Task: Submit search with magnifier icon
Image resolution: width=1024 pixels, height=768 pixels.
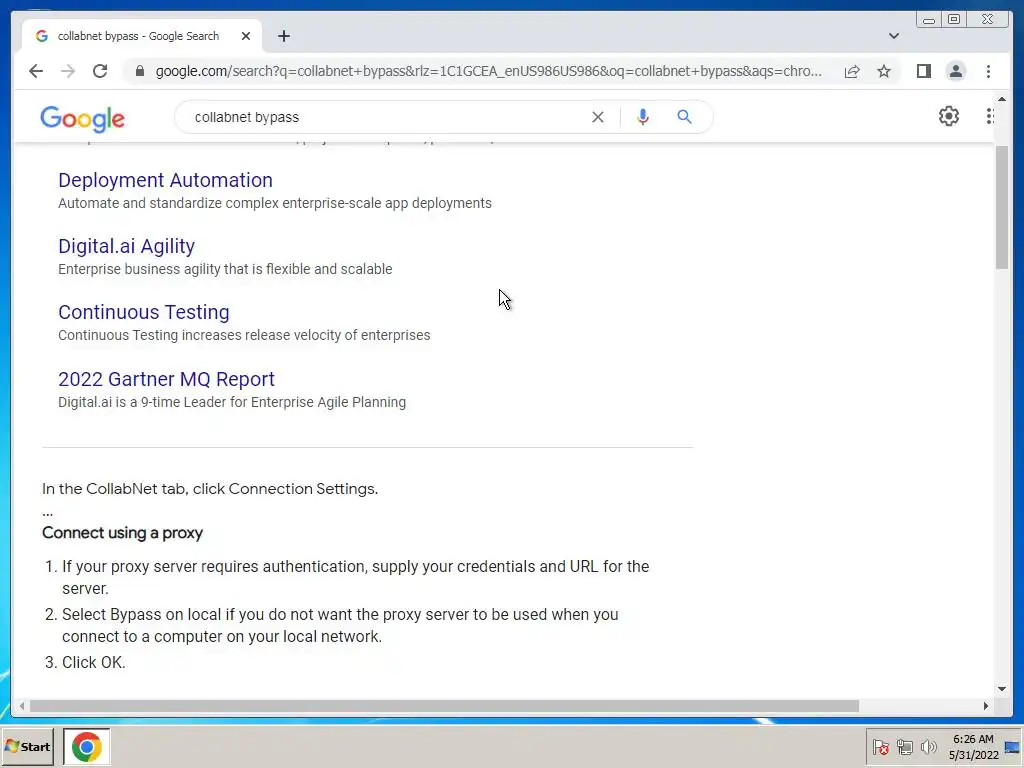Action: click(x=684, y=117)
